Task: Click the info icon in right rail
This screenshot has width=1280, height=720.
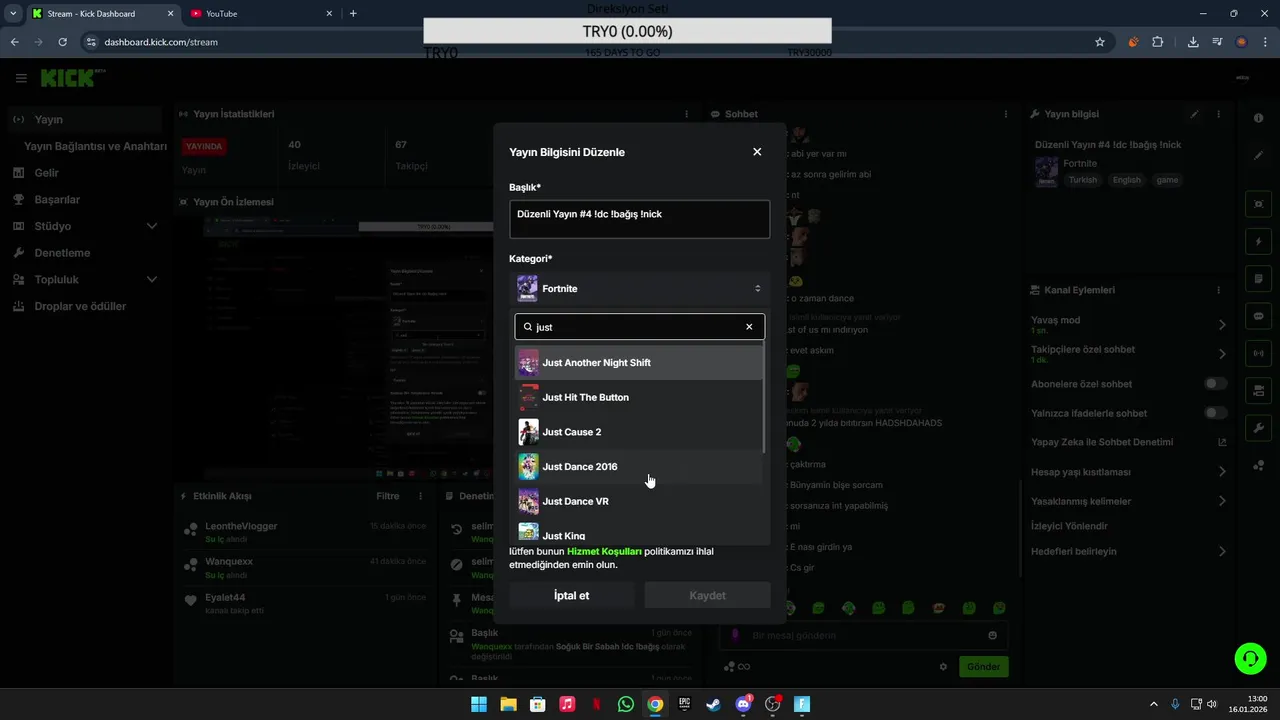Action: (x=1258, y=119)
